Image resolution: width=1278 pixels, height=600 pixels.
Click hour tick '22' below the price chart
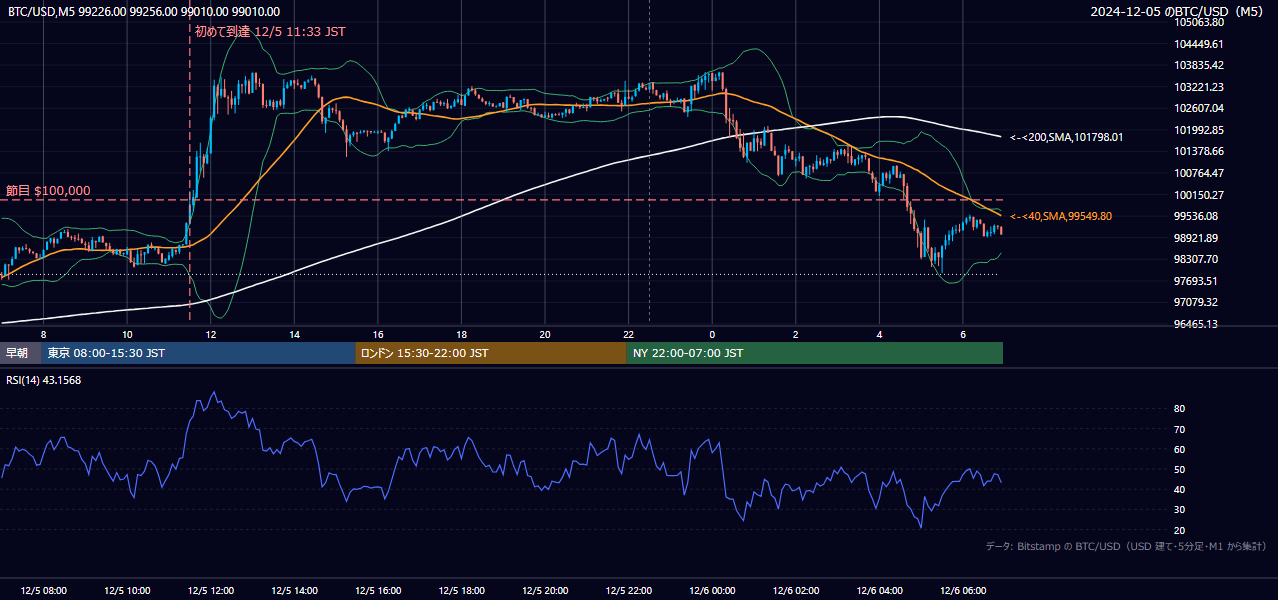[x=629, y=334]
